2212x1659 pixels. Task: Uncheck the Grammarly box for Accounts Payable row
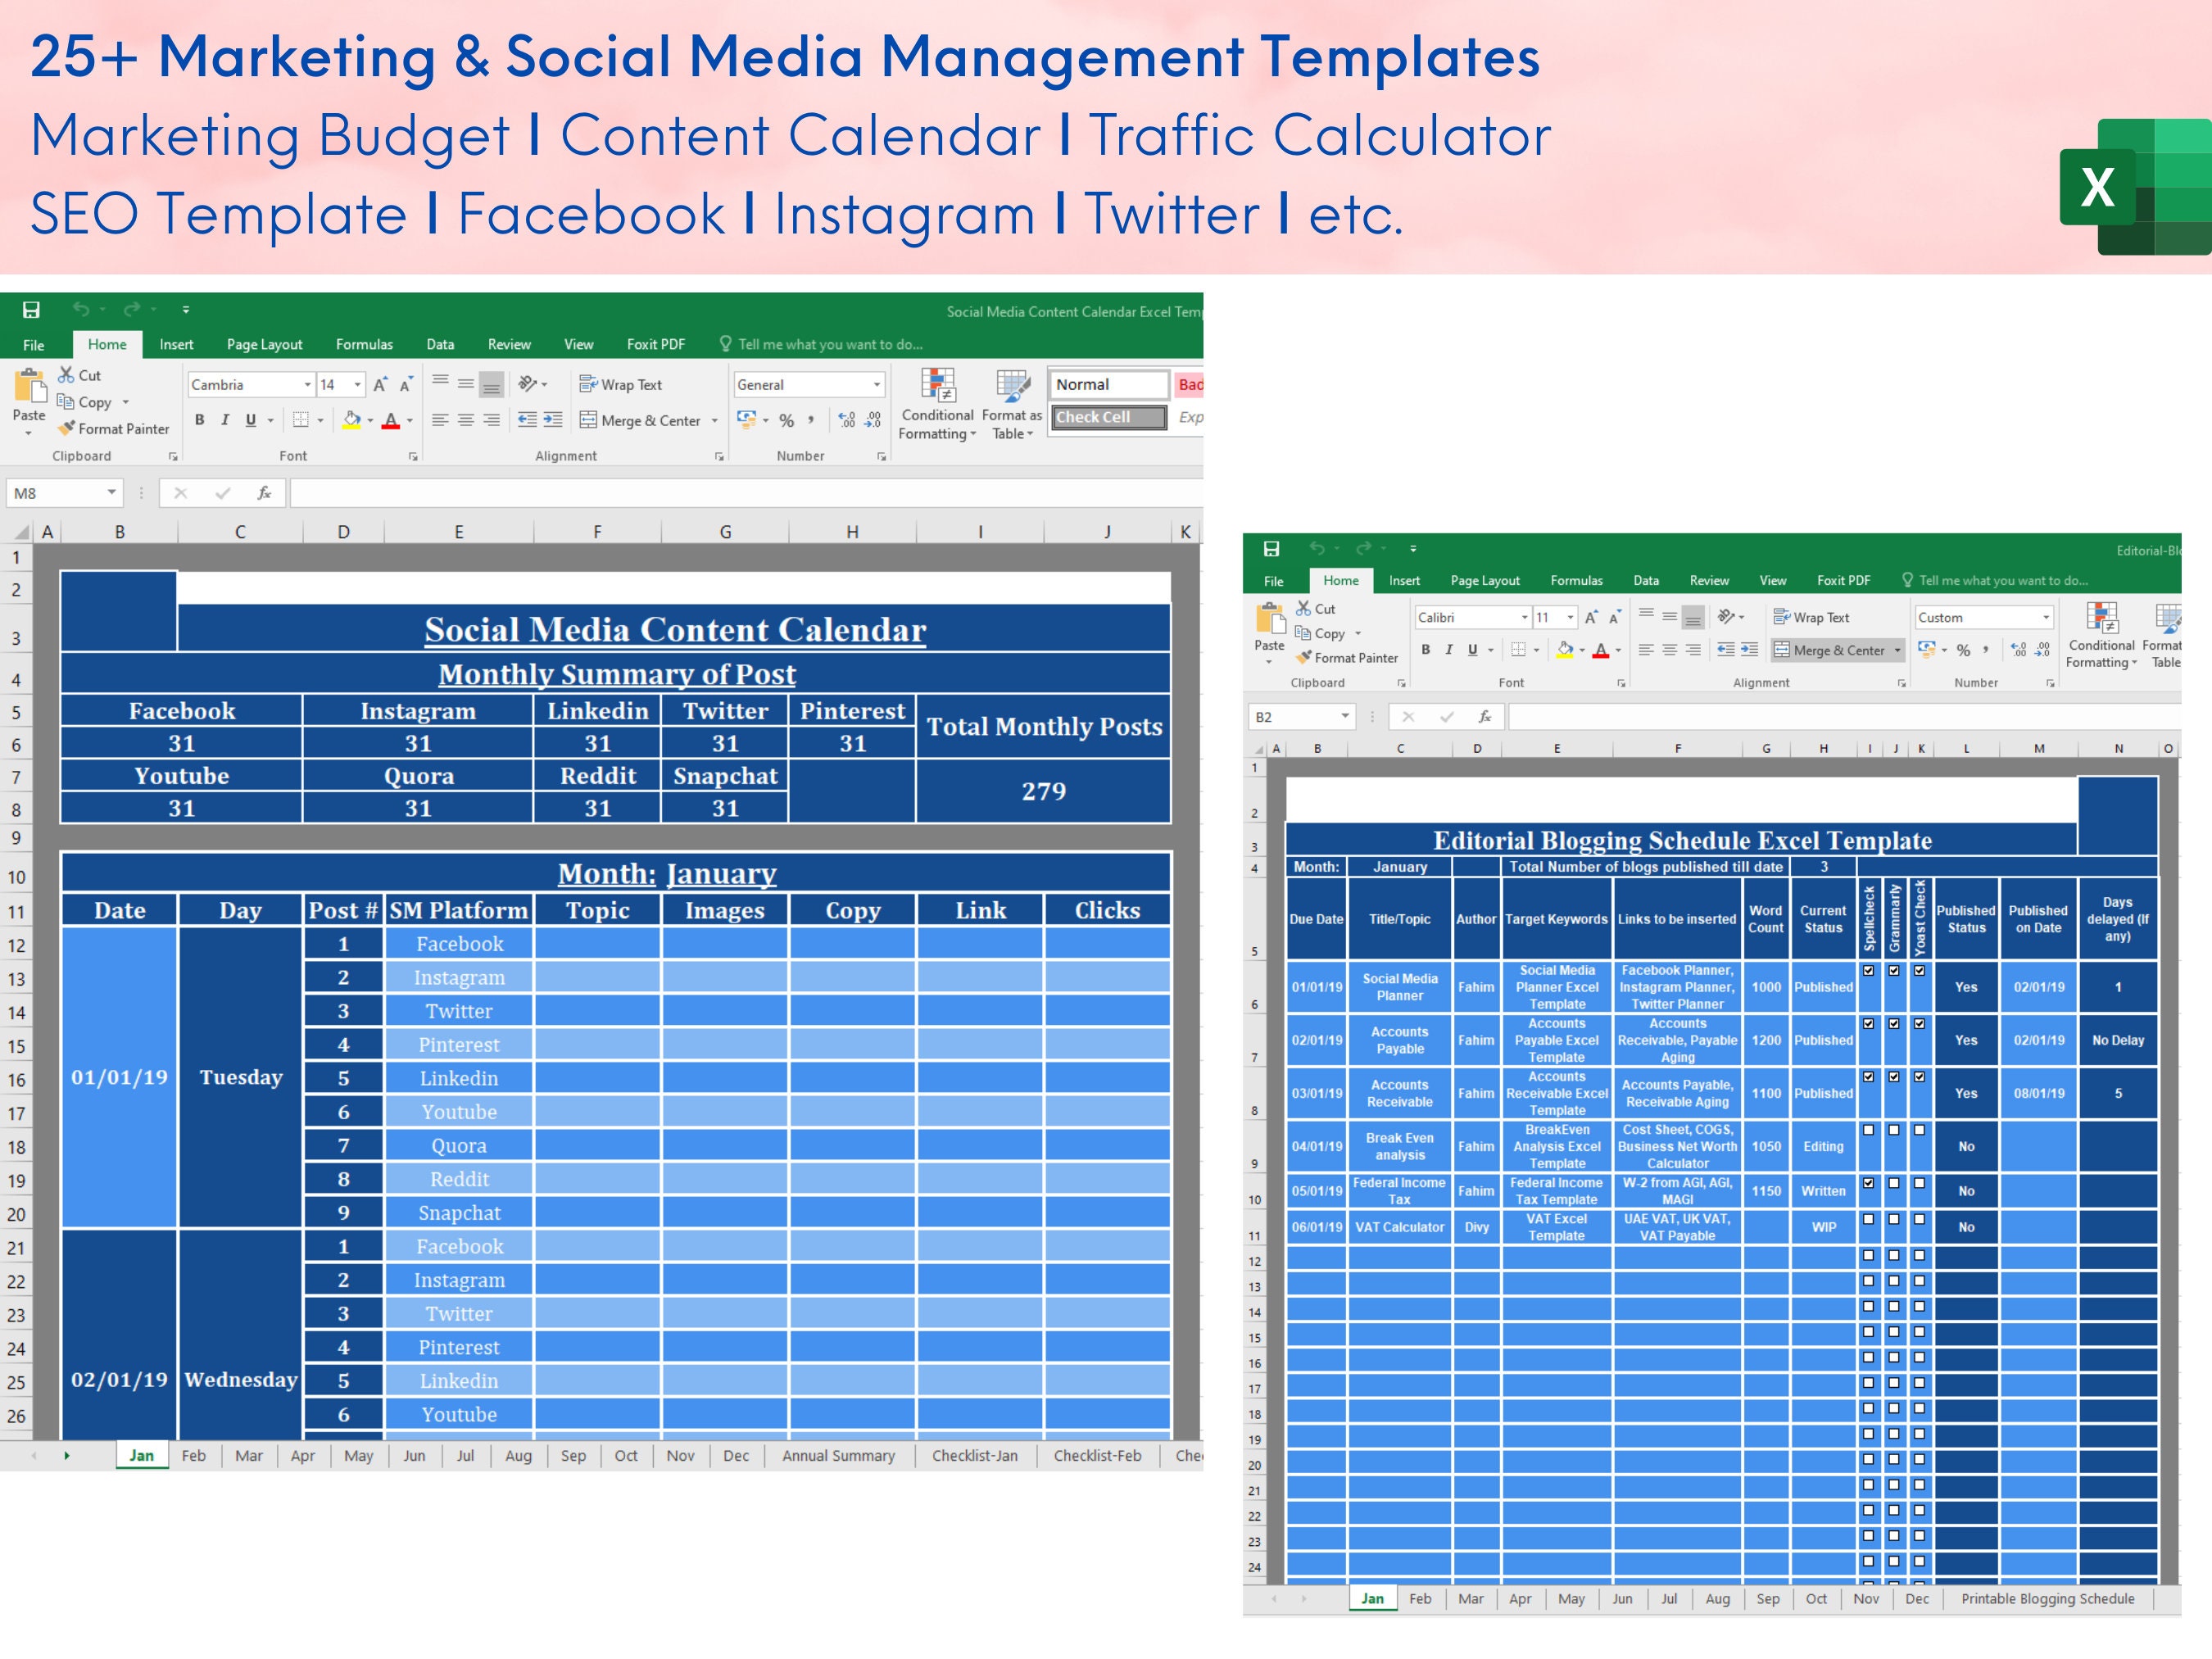pyautogui.click(x=1893, y=1023)
